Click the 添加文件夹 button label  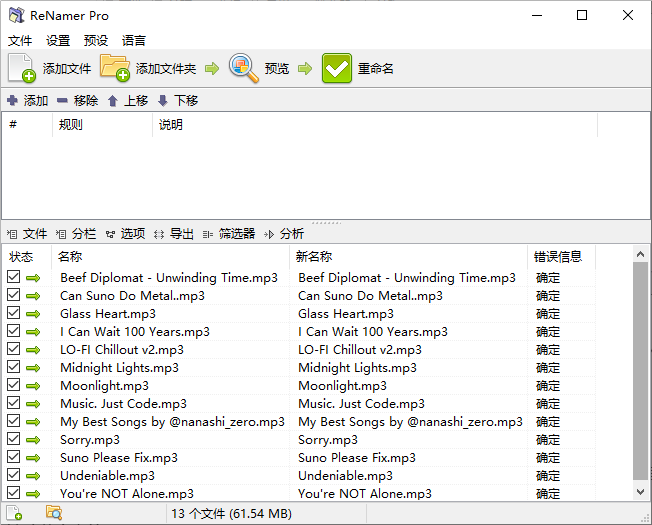(165, 68)
